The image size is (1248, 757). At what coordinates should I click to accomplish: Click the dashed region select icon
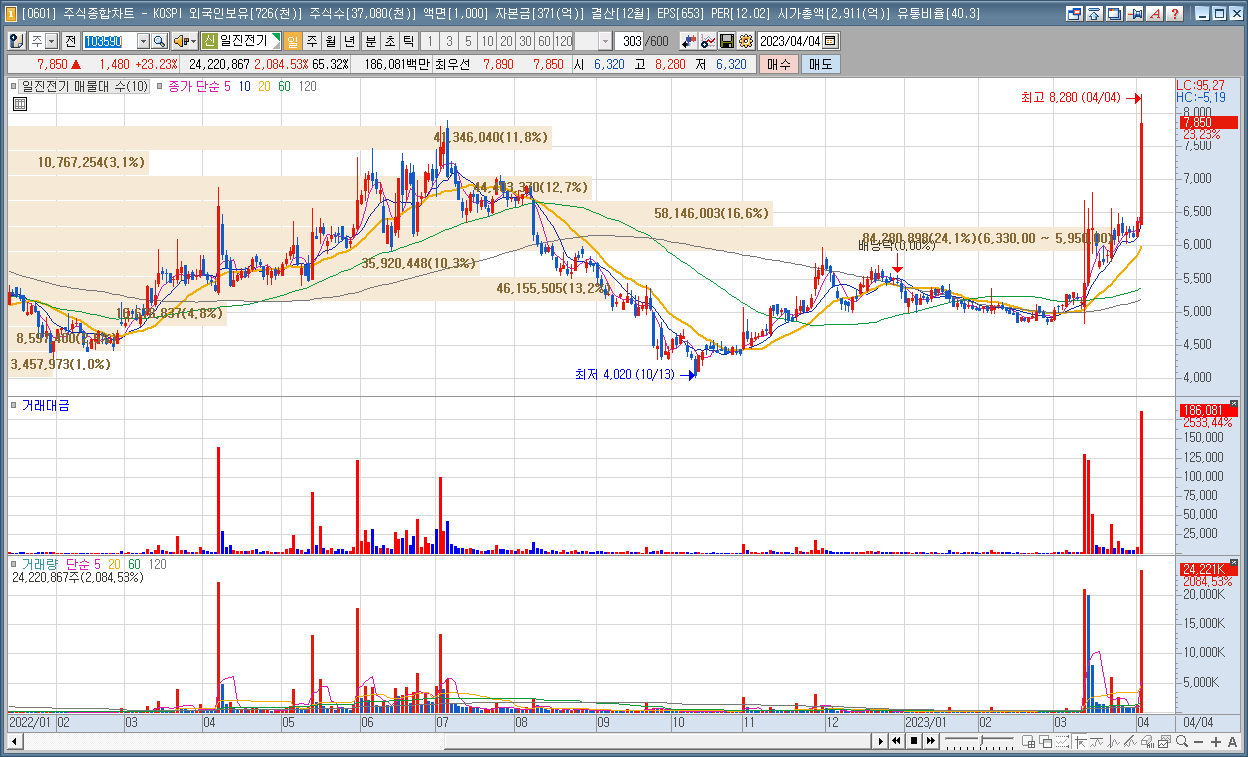coord(1063,741)
